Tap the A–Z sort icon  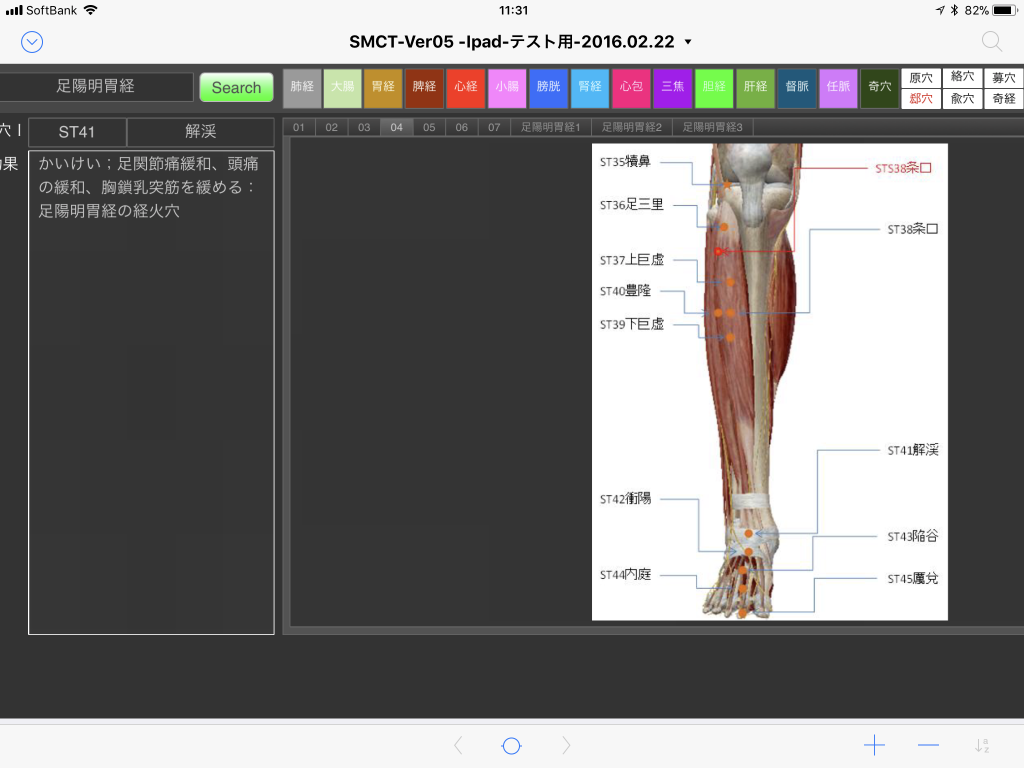(x=982, y=745)
